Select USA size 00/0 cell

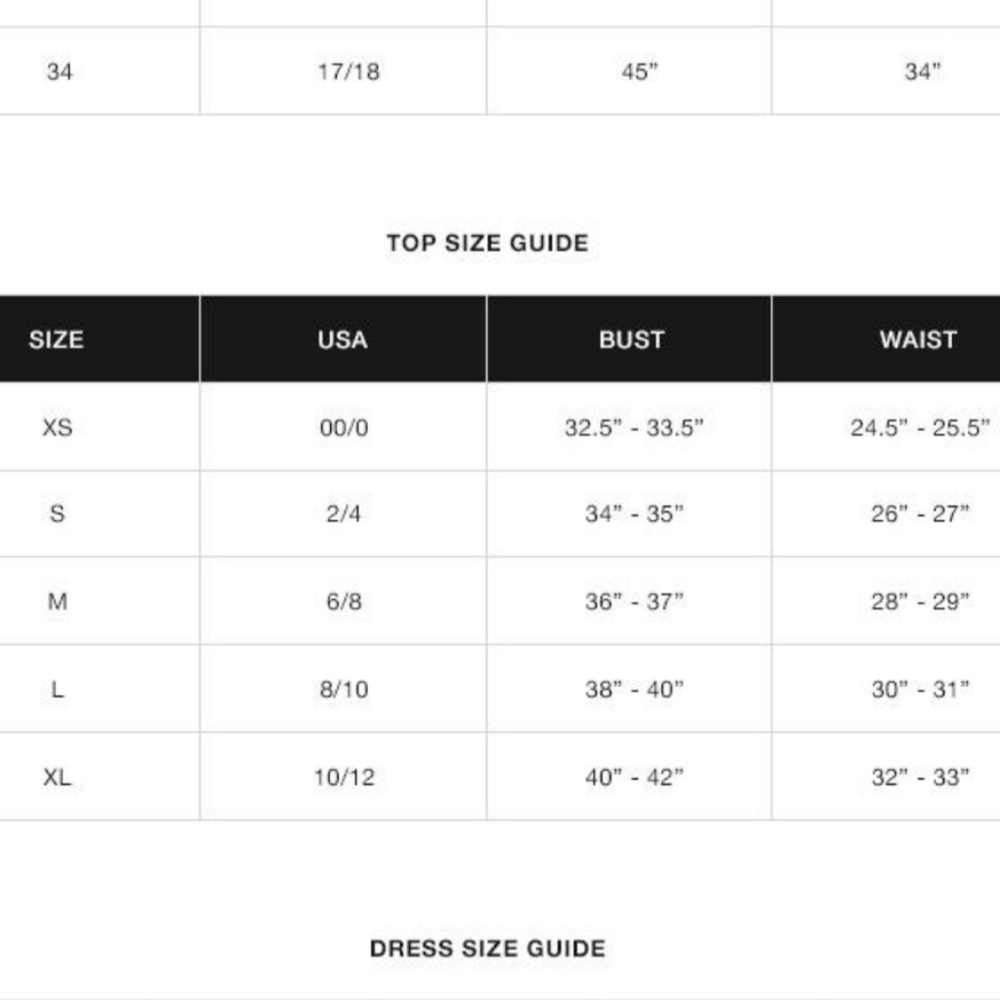point(344,427)
